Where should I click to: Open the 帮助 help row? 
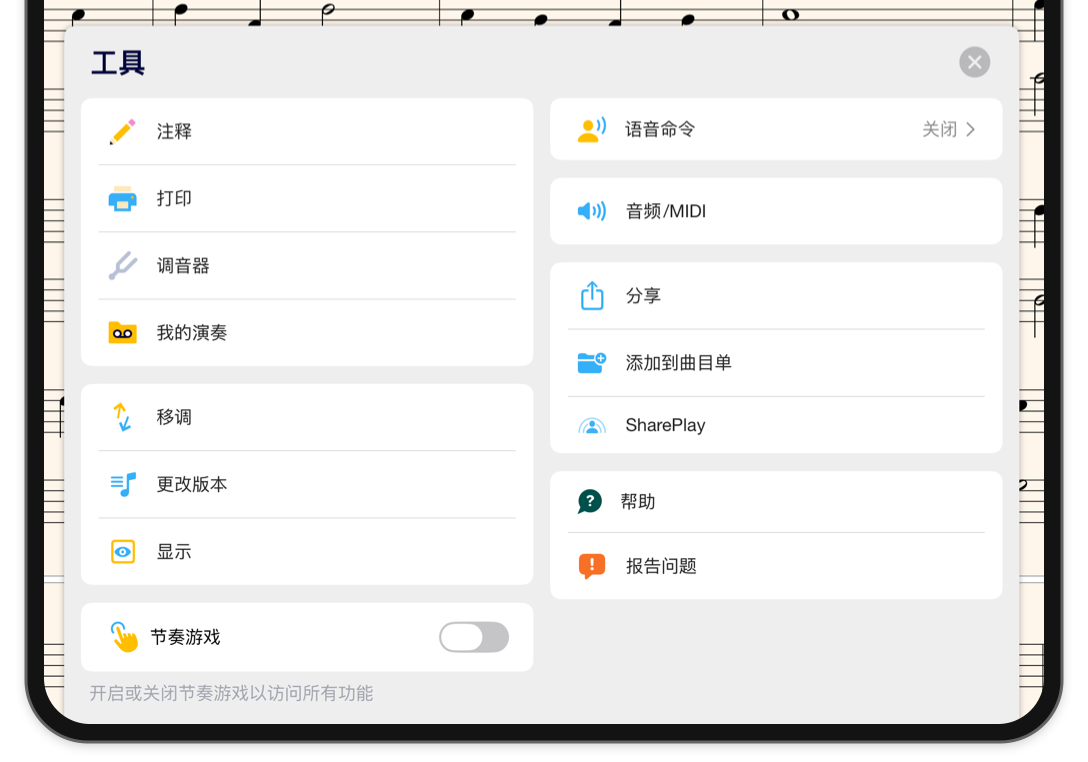(x=776, y=502)
